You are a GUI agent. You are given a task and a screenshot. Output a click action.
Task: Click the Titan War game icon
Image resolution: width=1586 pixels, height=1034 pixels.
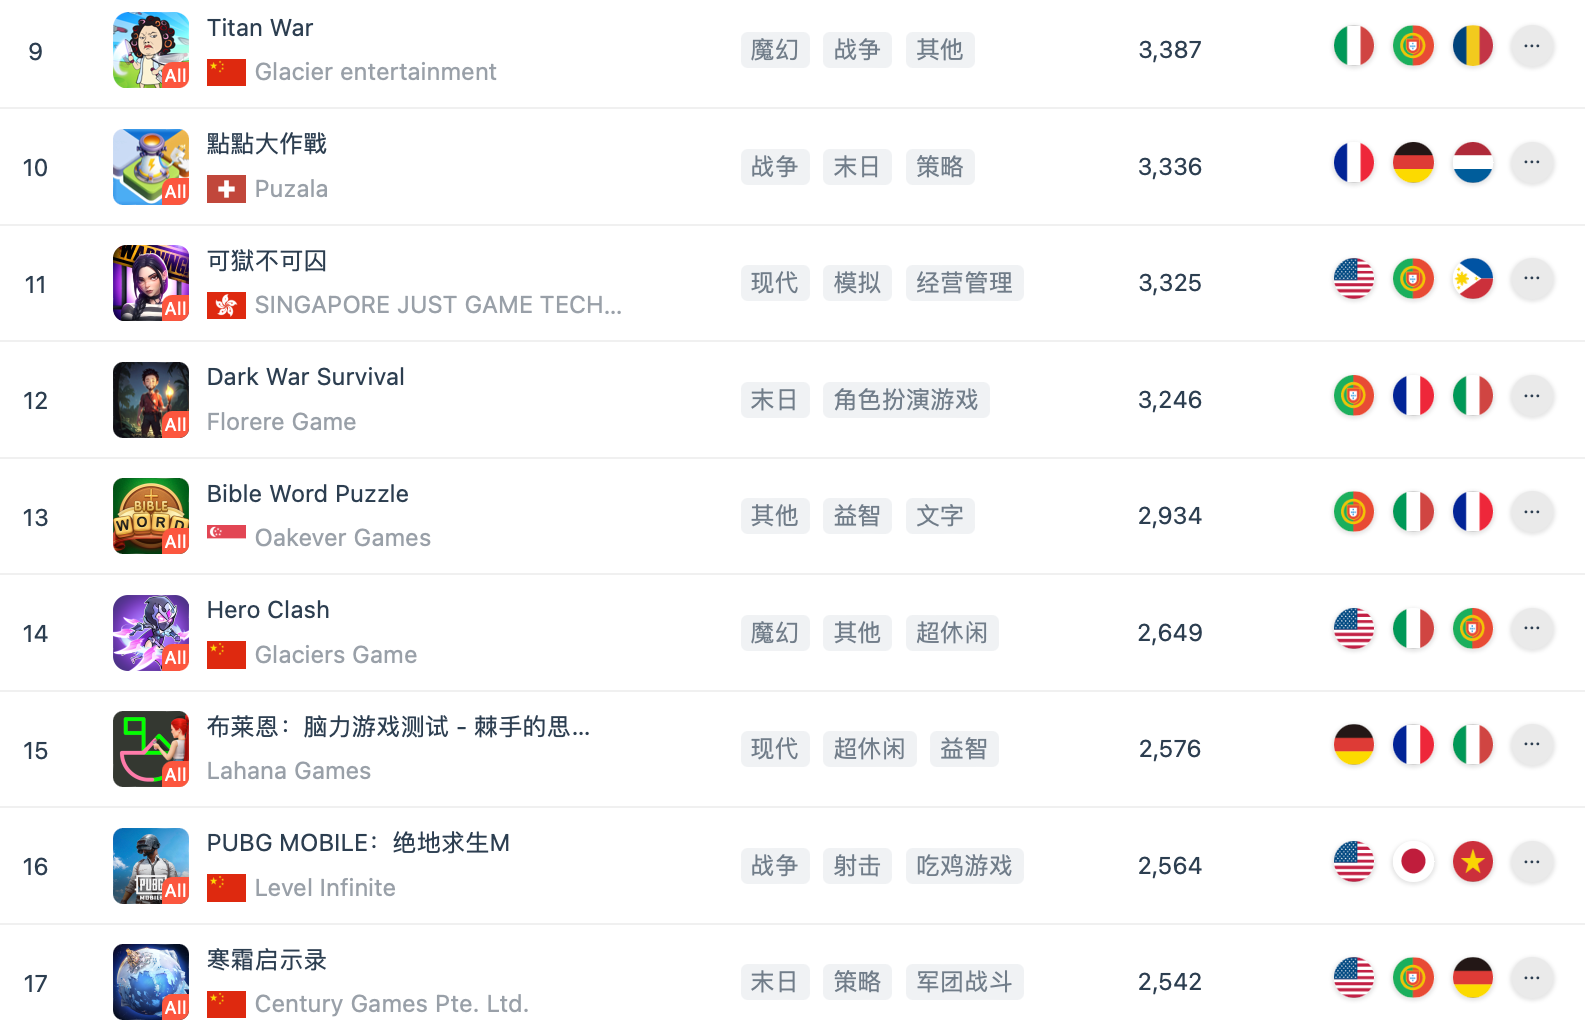pos(150,49)
